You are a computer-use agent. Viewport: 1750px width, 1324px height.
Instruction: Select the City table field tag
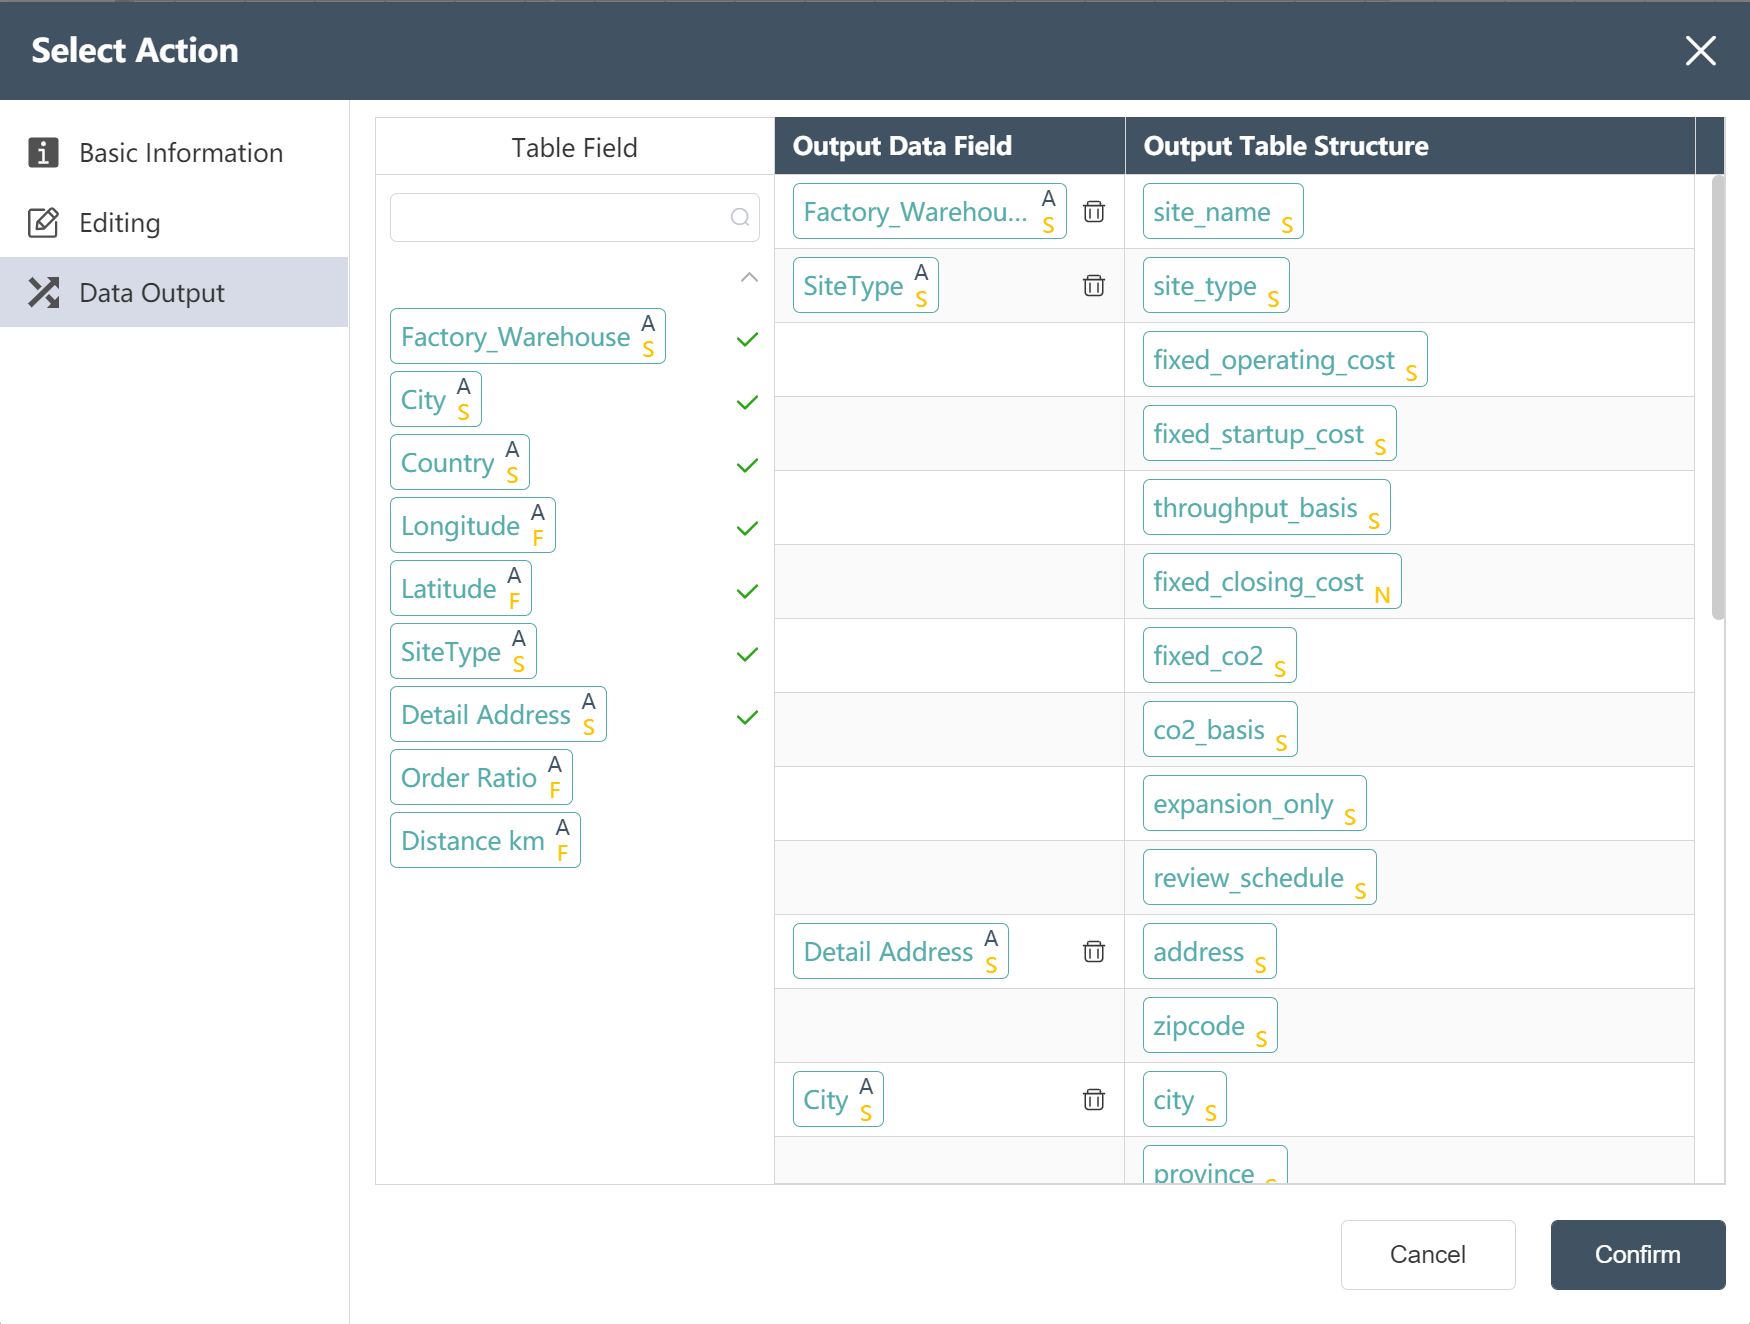point(436,399)
